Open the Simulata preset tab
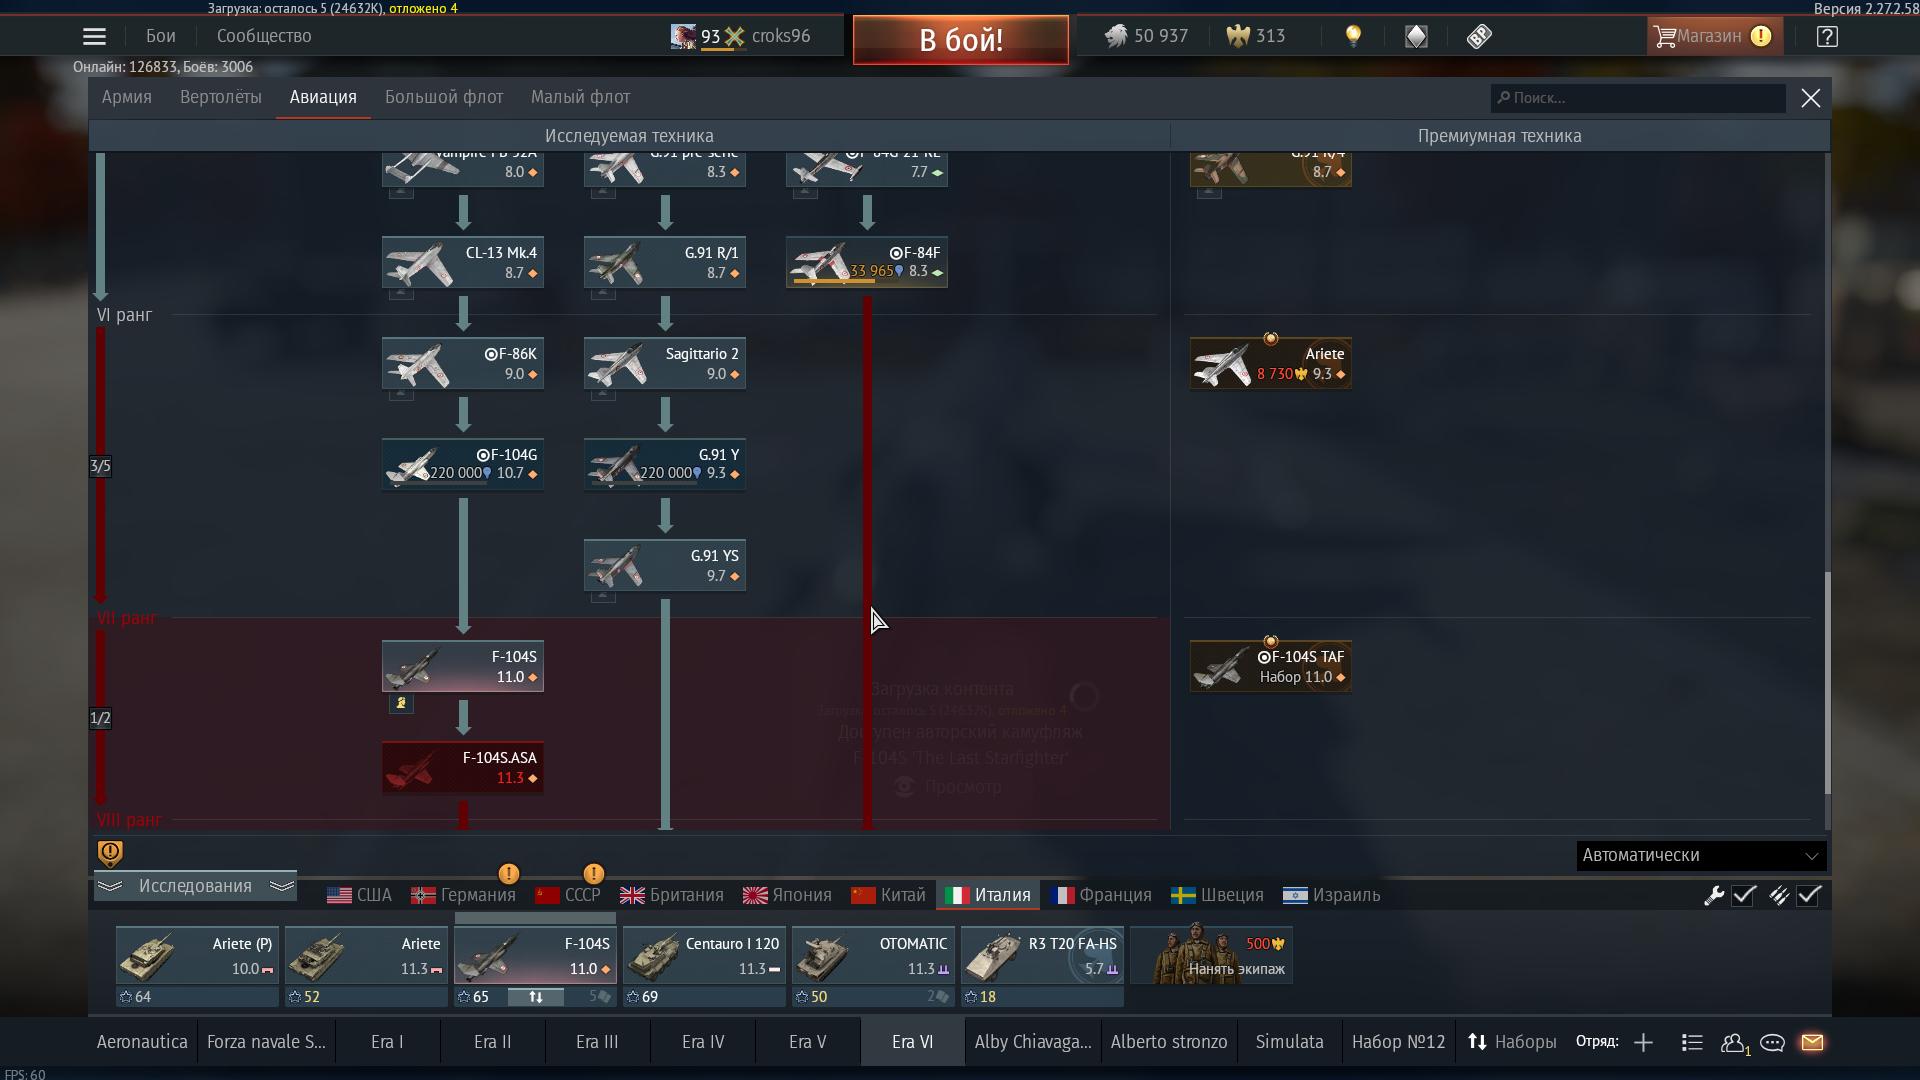The height and width of the screenshot is (1080, 1920). (1289, 1042)
